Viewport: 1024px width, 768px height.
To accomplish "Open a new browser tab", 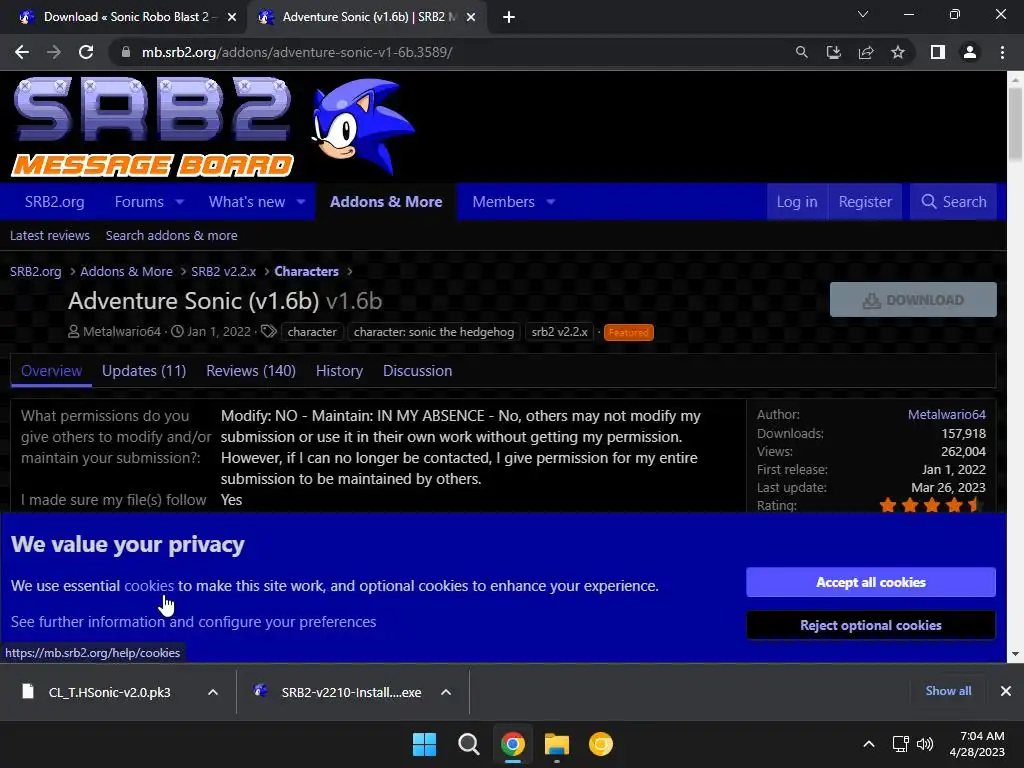I will (509, 17).
